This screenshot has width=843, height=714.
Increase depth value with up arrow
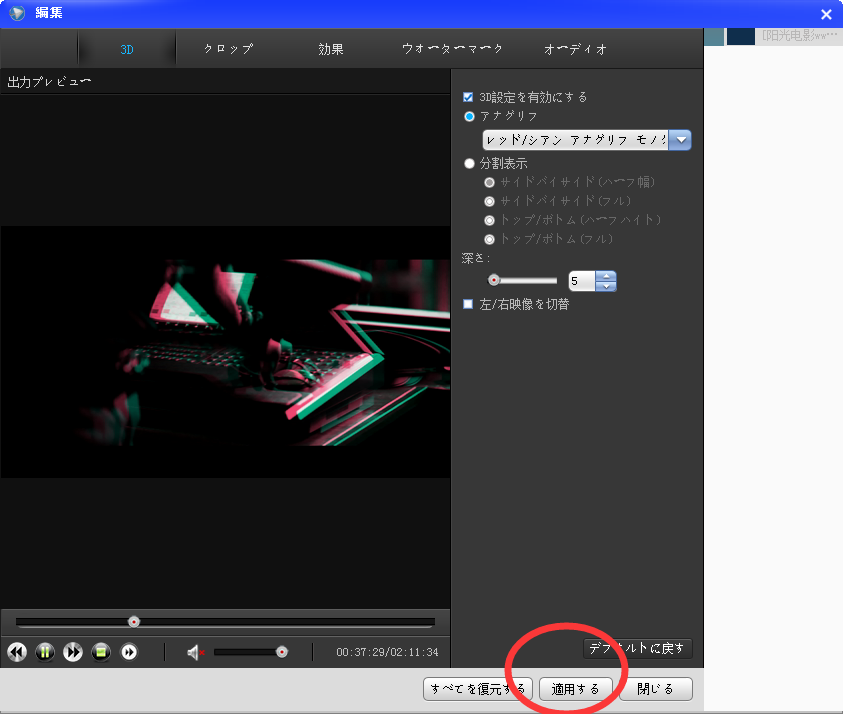[x=606, y=276]
